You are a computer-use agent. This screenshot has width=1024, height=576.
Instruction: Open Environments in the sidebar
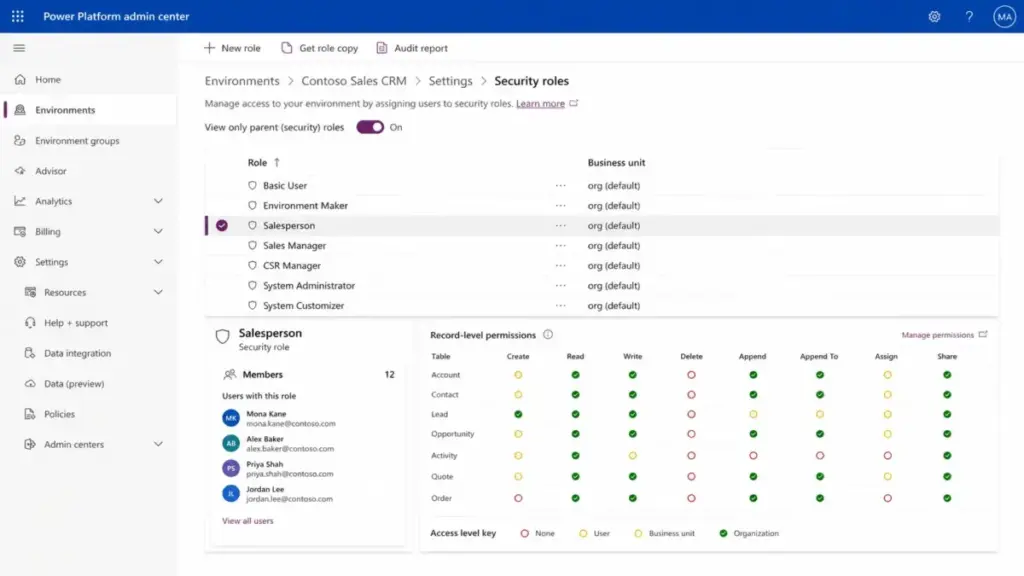coord(89,110)
